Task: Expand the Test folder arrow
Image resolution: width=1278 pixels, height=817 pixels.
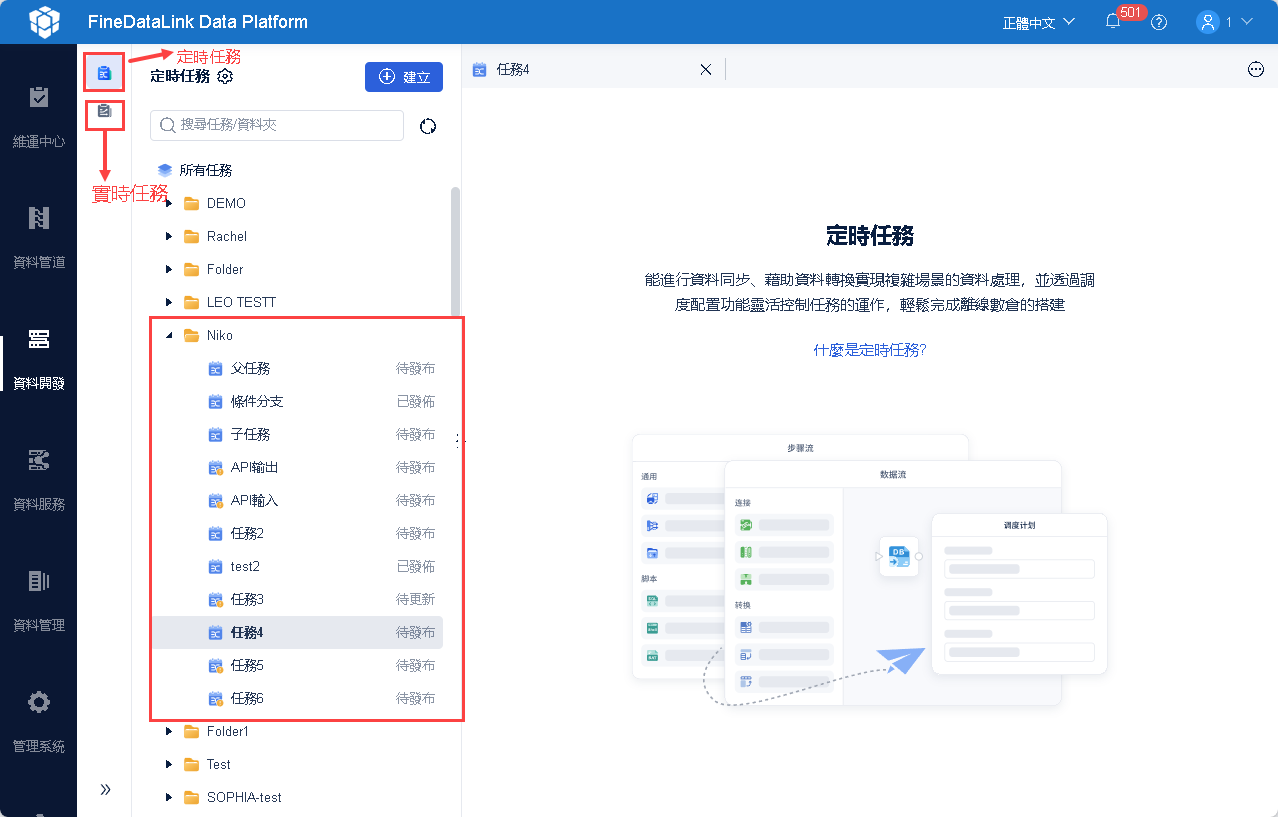Action: pyautogui.click(x=168, y=764)
